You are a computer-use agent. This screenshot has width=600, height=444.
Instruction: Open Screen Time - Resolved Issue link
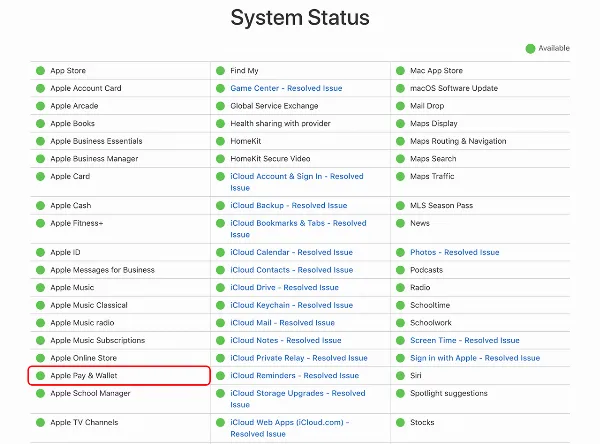(x=464, y=341)
